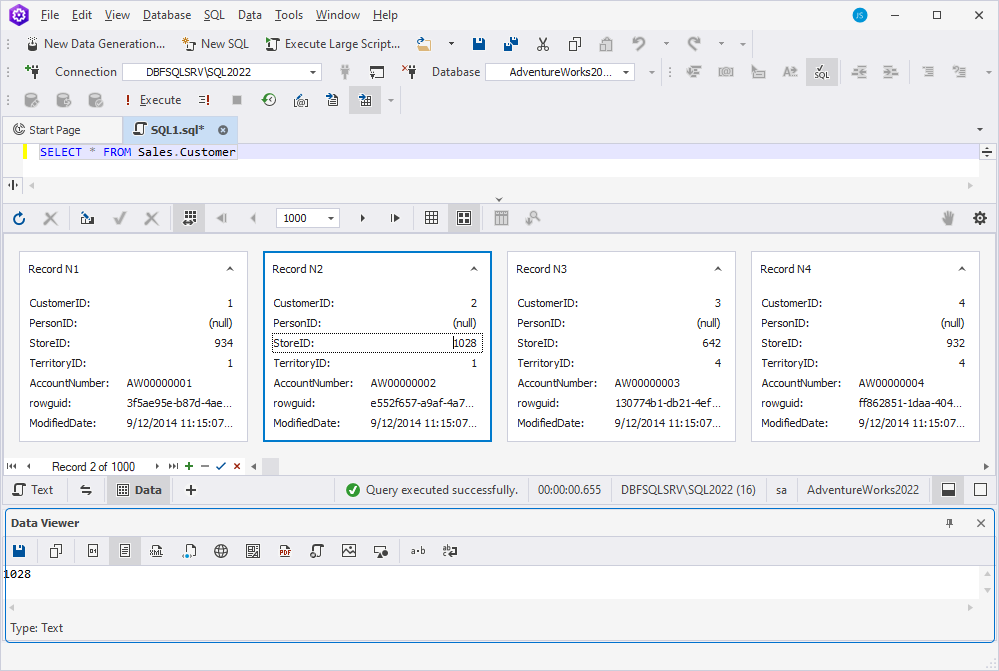Open the Database combo box dropdown

(x=626, y=72)
